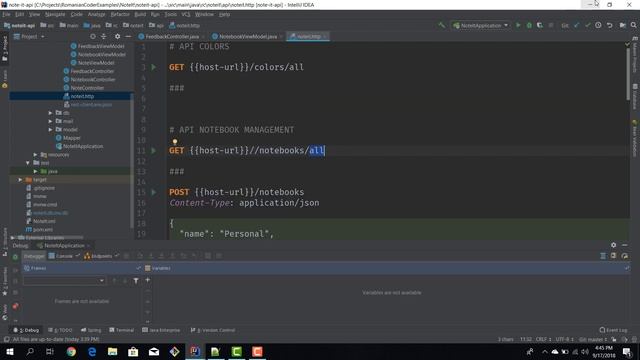Open the File menu
640x360 pixels.
click(7, 14)
